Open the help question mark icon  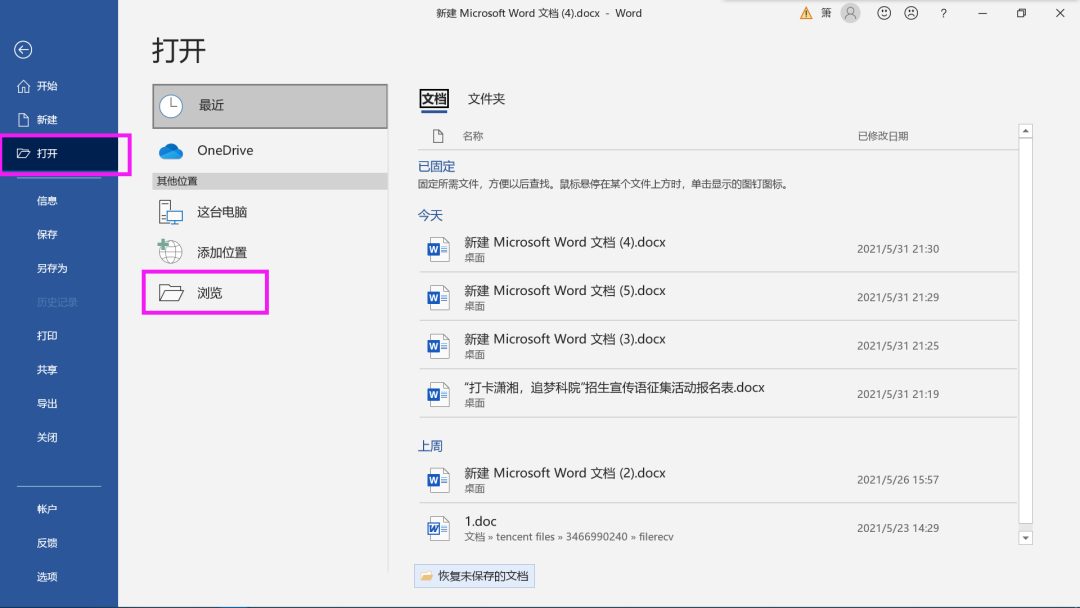pos(943,13)
